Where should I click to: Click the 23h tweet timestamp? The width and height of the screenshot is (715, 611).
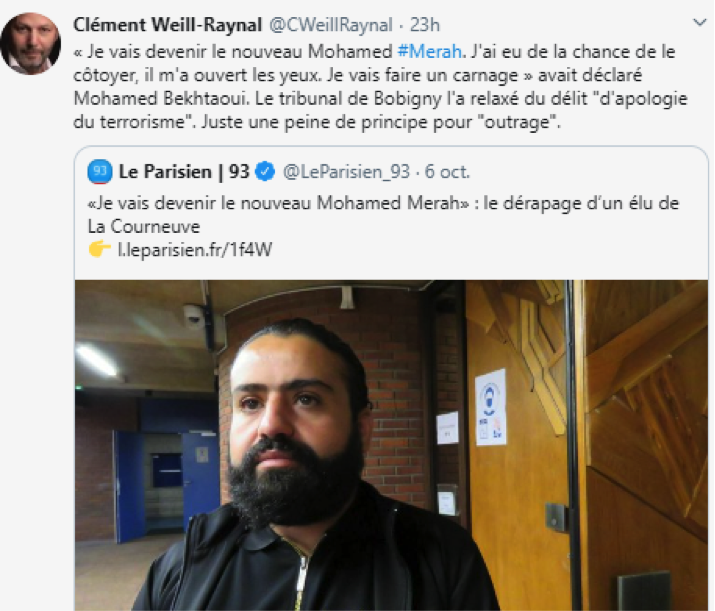pyautogui.click(x=425, y=25)
